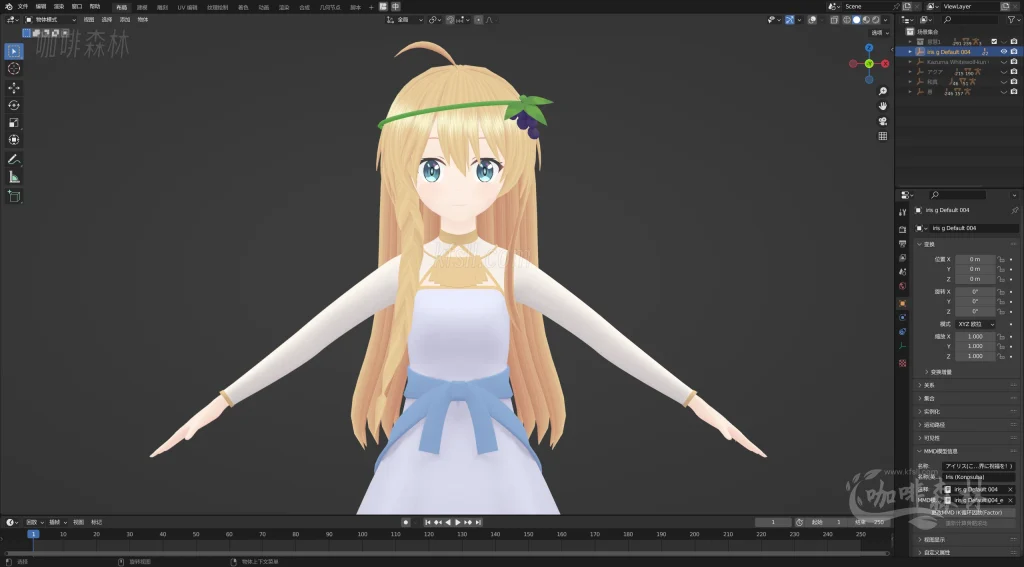Toggle proportional editing in viewport header
The height and width of the screenshot is (567, 1024).
478,20
